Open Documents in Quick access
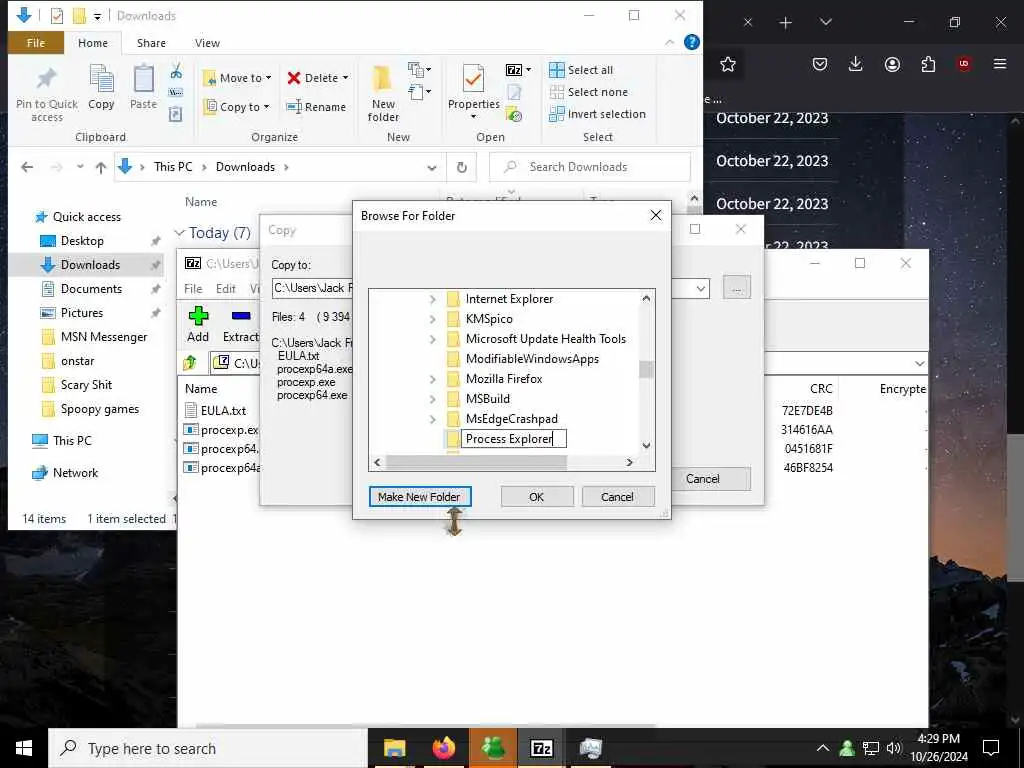This screenshot has width=1024, height=768. click(x=91, y=289)
